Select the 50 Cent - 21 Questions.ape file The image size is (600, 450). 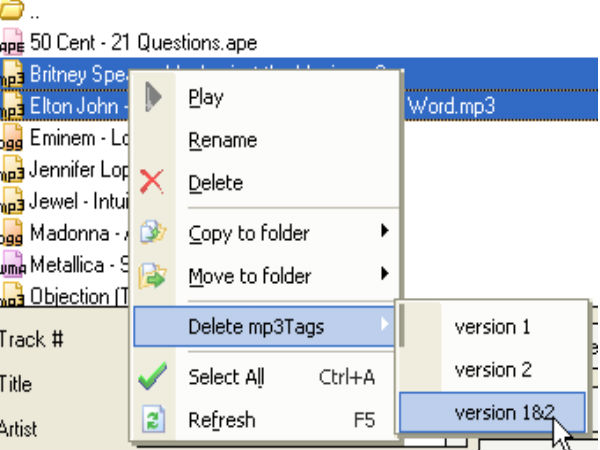pyautogui.click(x=143, y=42)
